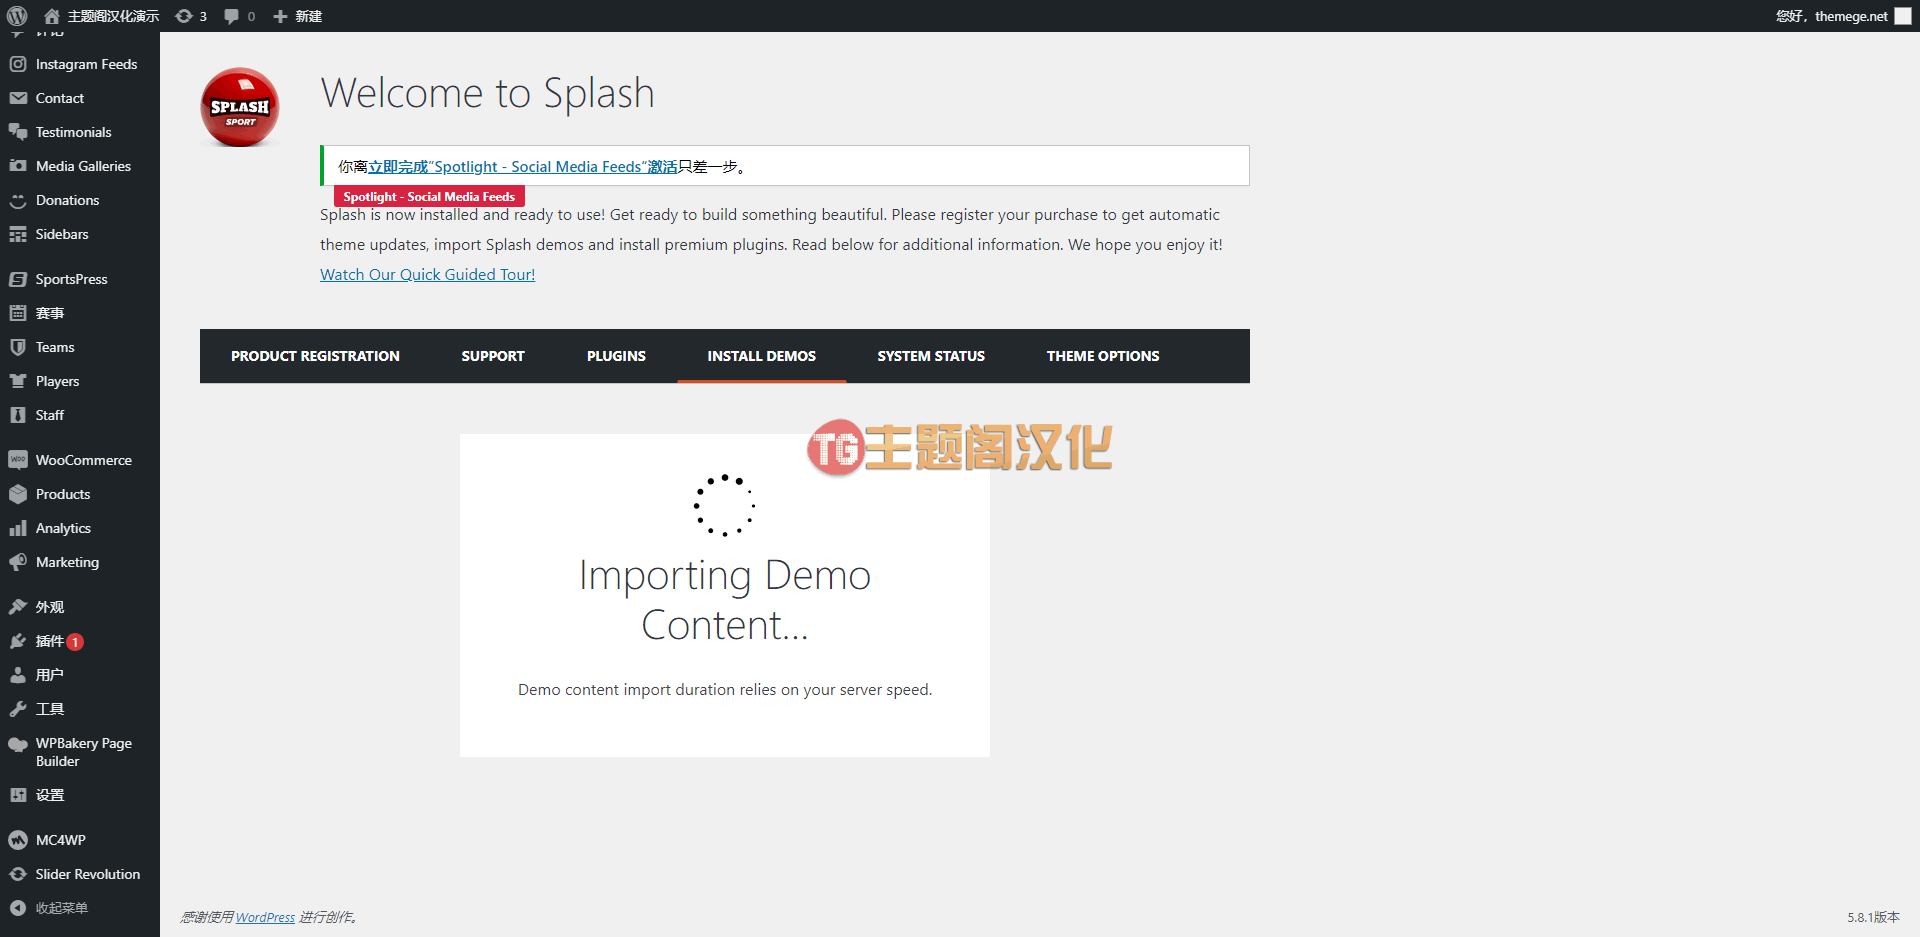Screen dimensions: 1920x937
Task: Open the MC4WP menu item
Action: click(80, 840)
